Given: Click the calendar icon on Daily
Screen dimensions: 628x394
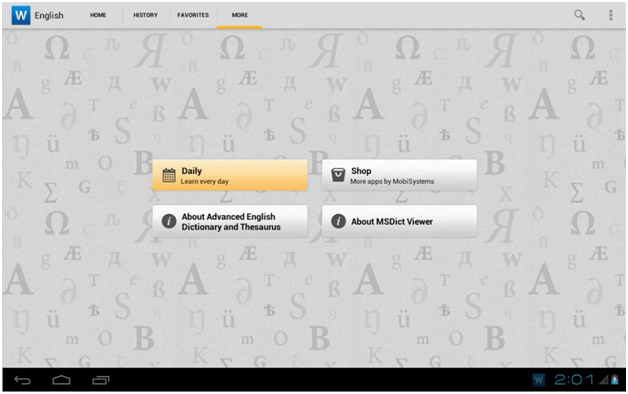Looking at the screenshot, I should (169, 175).
